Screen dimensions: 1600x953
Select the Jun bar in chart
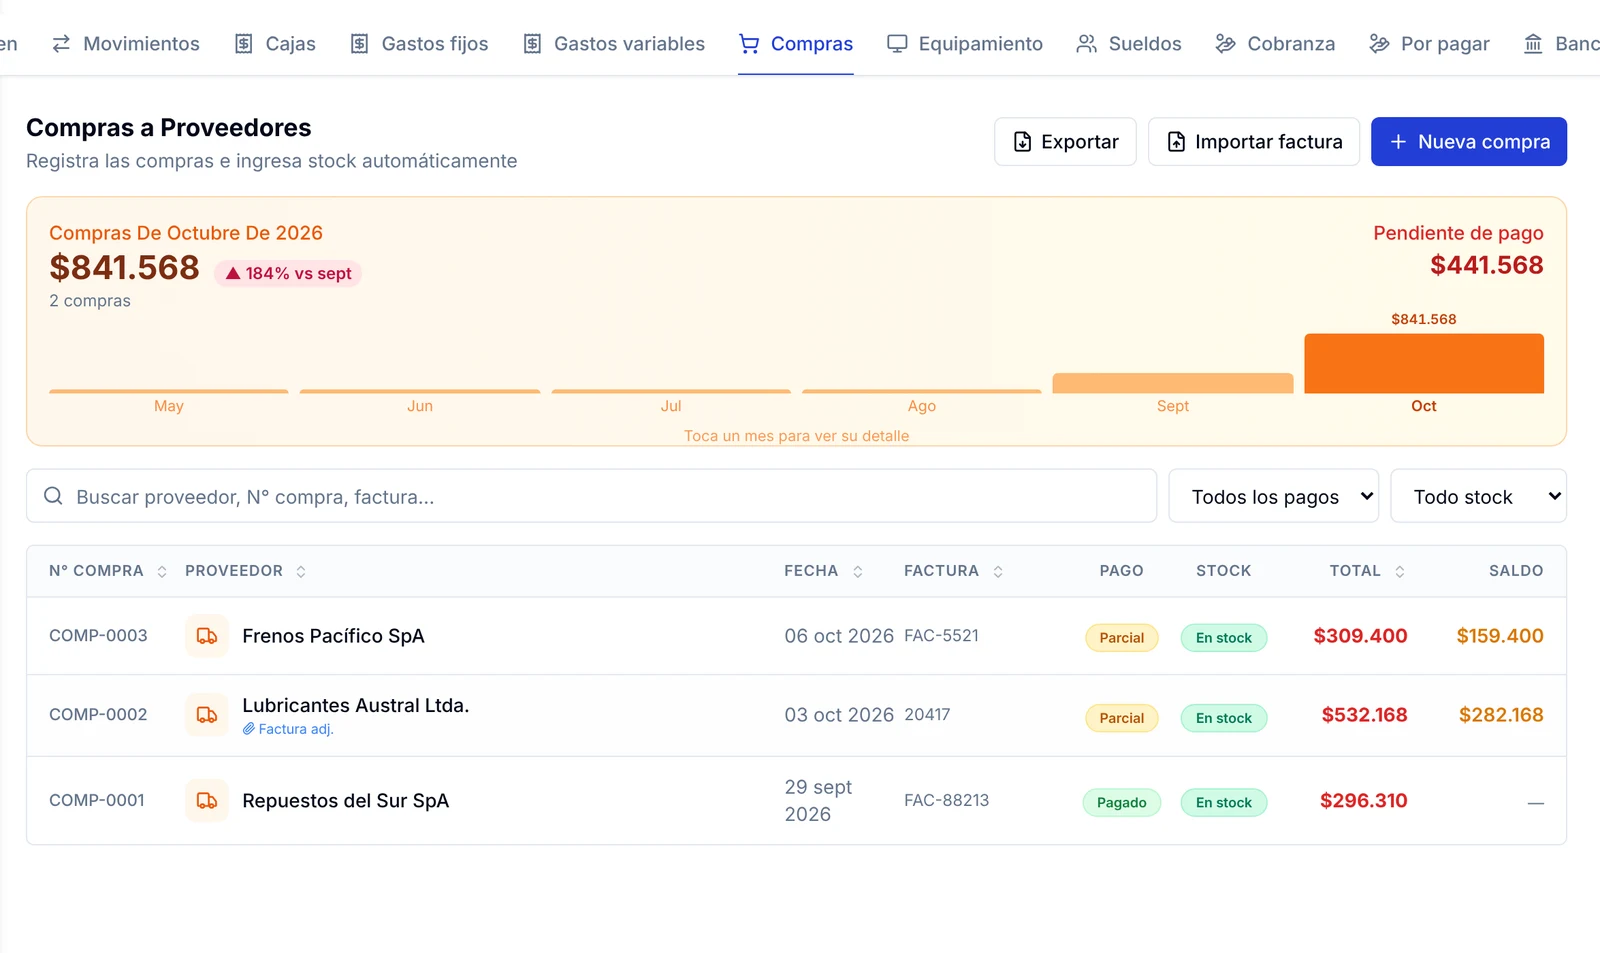tap(420, 391)
